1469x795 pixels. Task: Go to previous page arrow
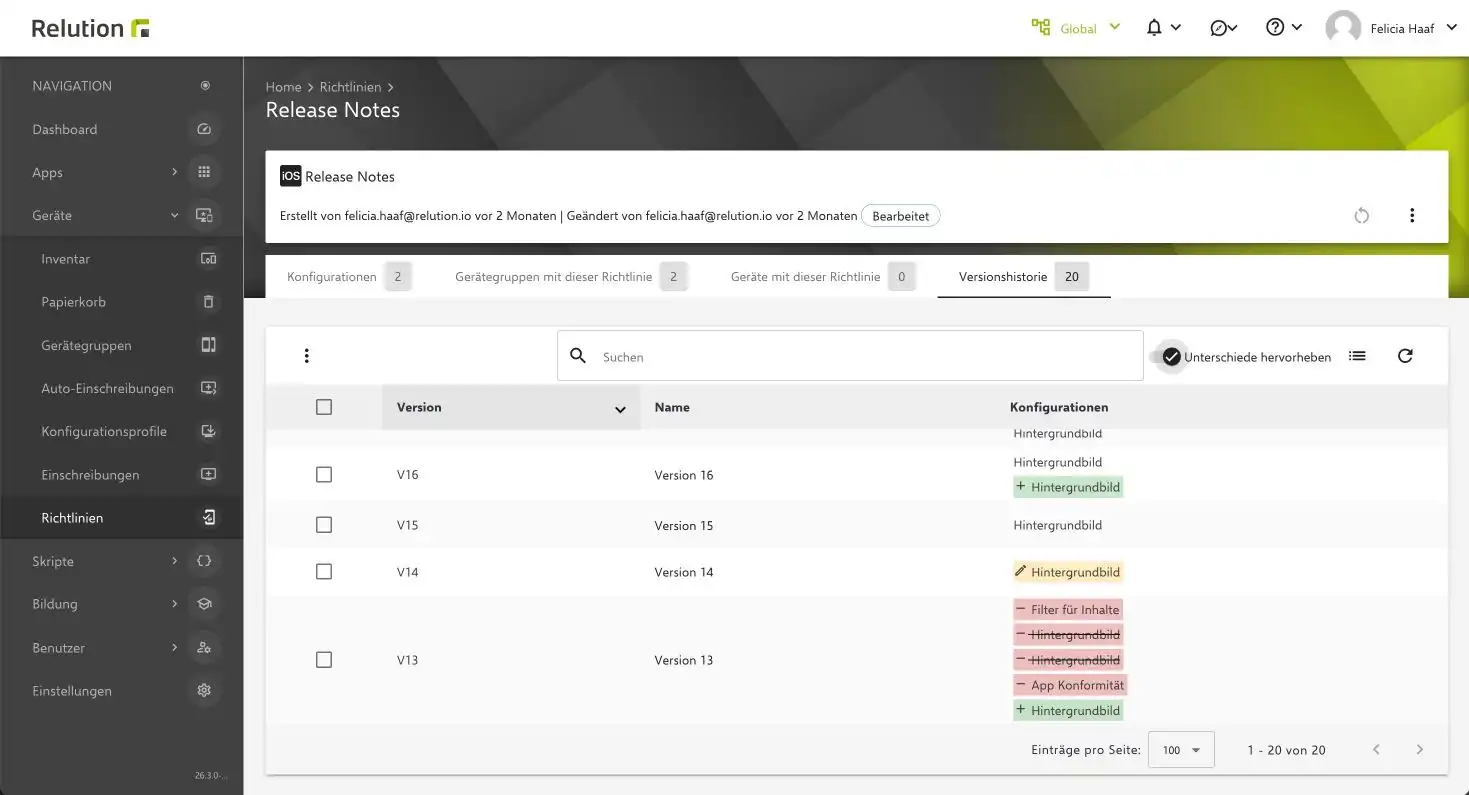click(1376, 750)
